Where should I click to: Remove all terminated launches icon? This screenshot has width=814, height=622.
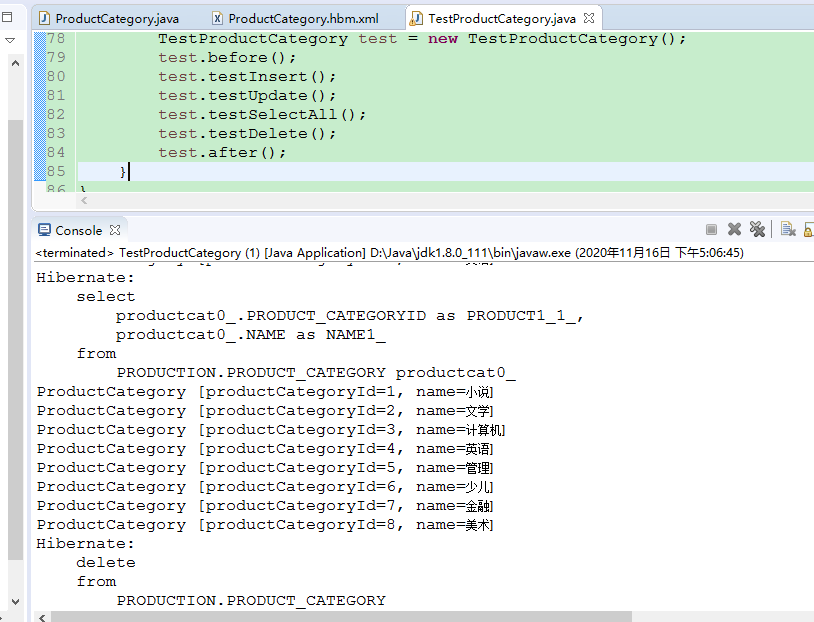757,229
